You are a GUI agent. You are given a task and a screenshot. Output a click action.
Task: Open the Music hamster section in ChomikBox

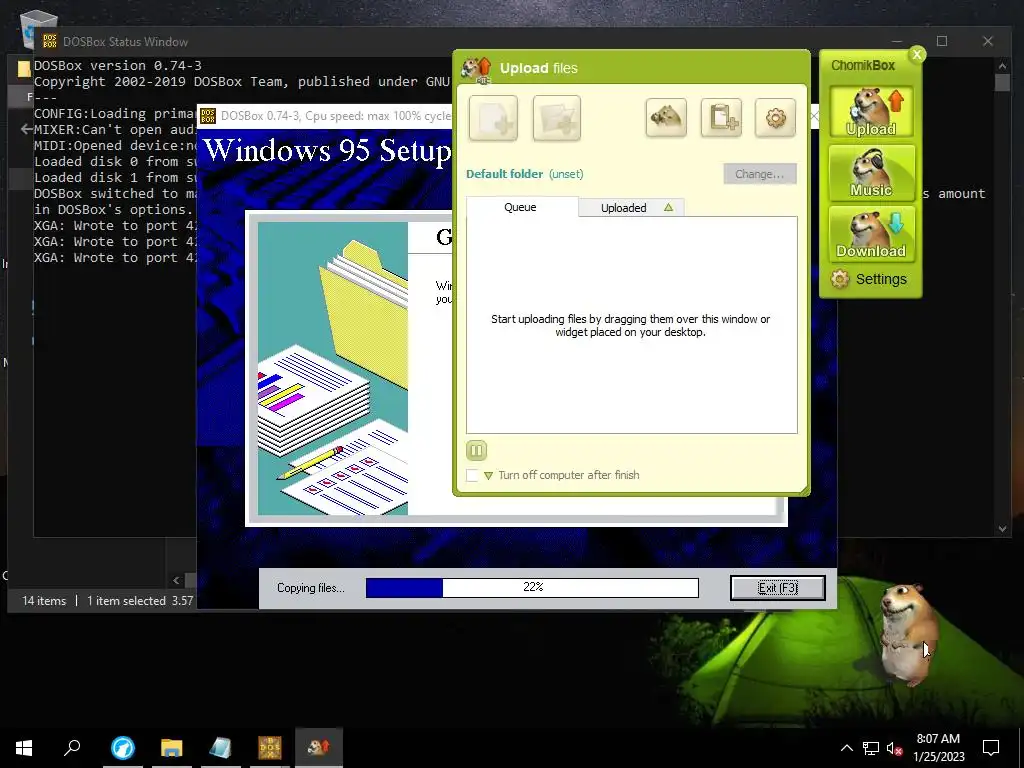[871, 172]
